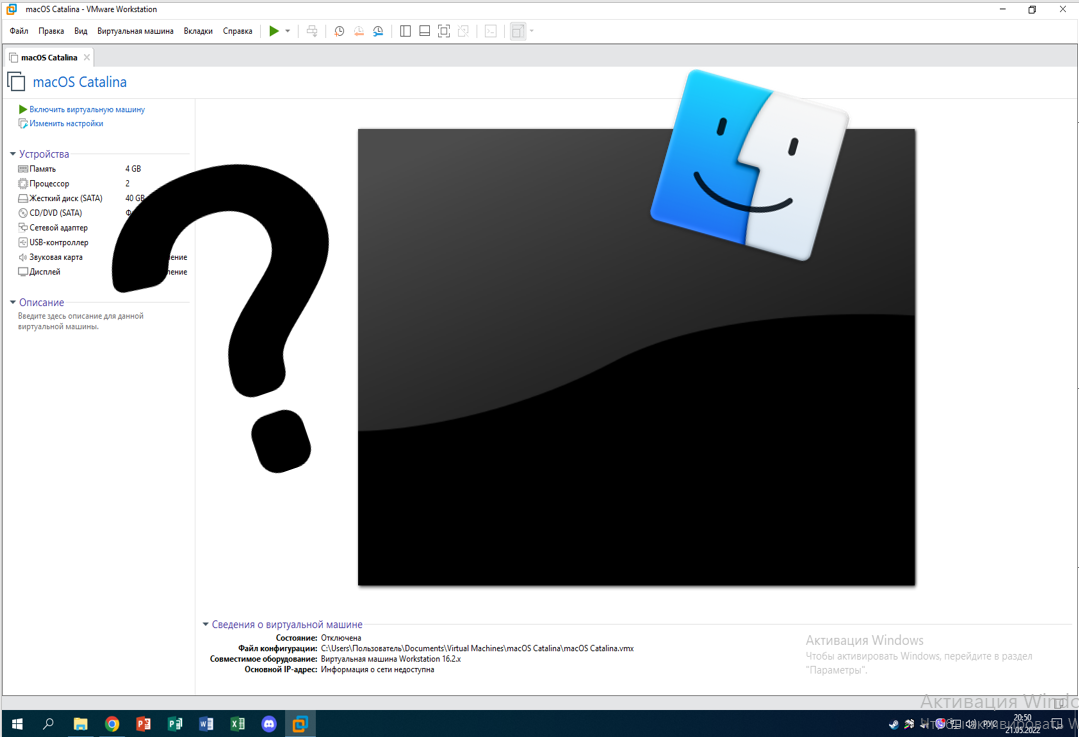Select the Память device row
Viewport: 1079px width, 737px height.
click(x=101, y=169)
